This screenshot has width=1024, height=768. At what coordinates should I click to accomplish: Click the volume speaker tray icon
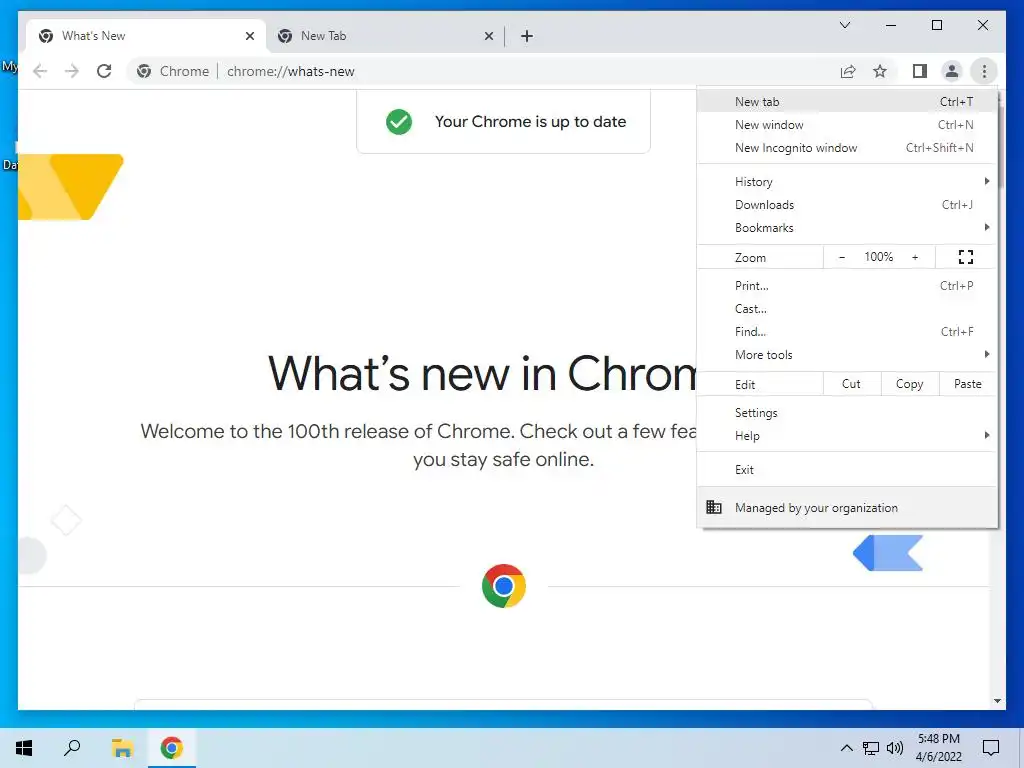(x=895, y=748)
